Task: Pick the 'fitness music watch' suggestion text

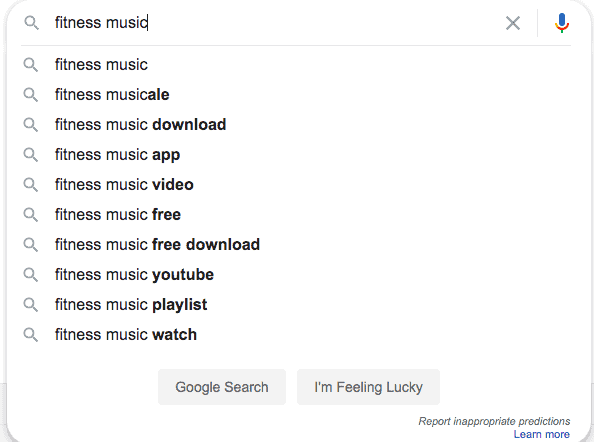Action: [x=126, y=335]
